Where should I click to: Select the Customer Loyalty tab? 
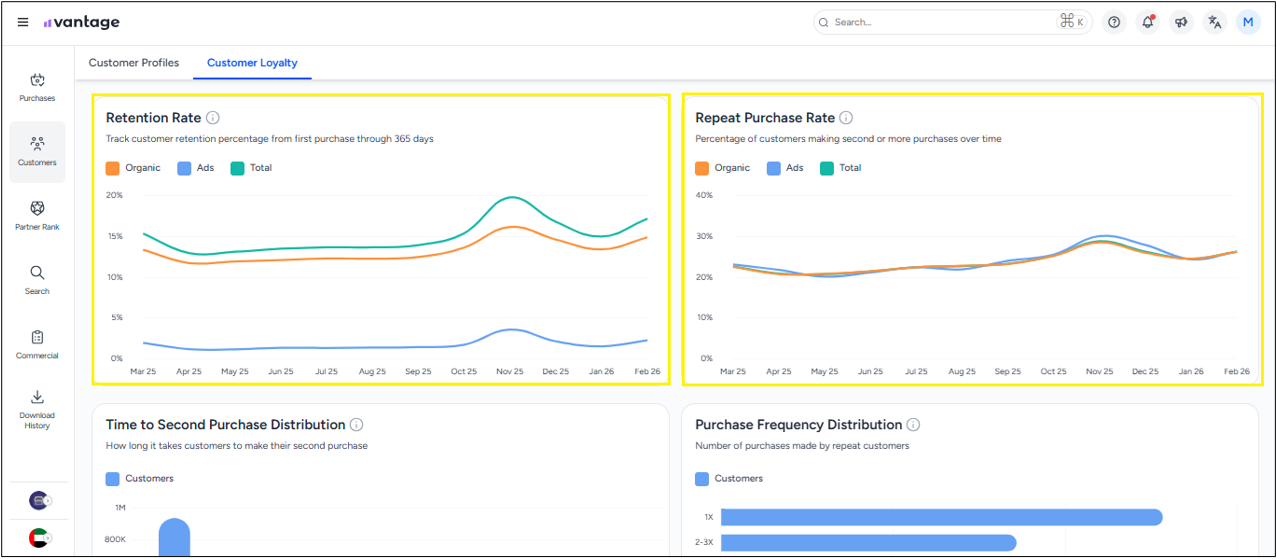tap(252, 63)
